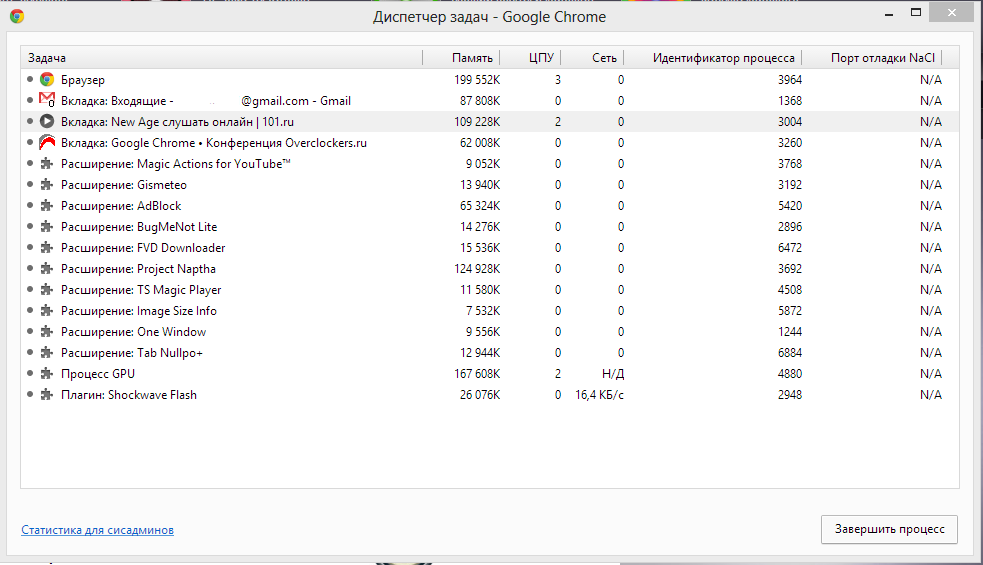The image size is (983, 565).
Task: Click the puzzle icon beside BugMeNot Lite
Action: click(x=47, y=226)
